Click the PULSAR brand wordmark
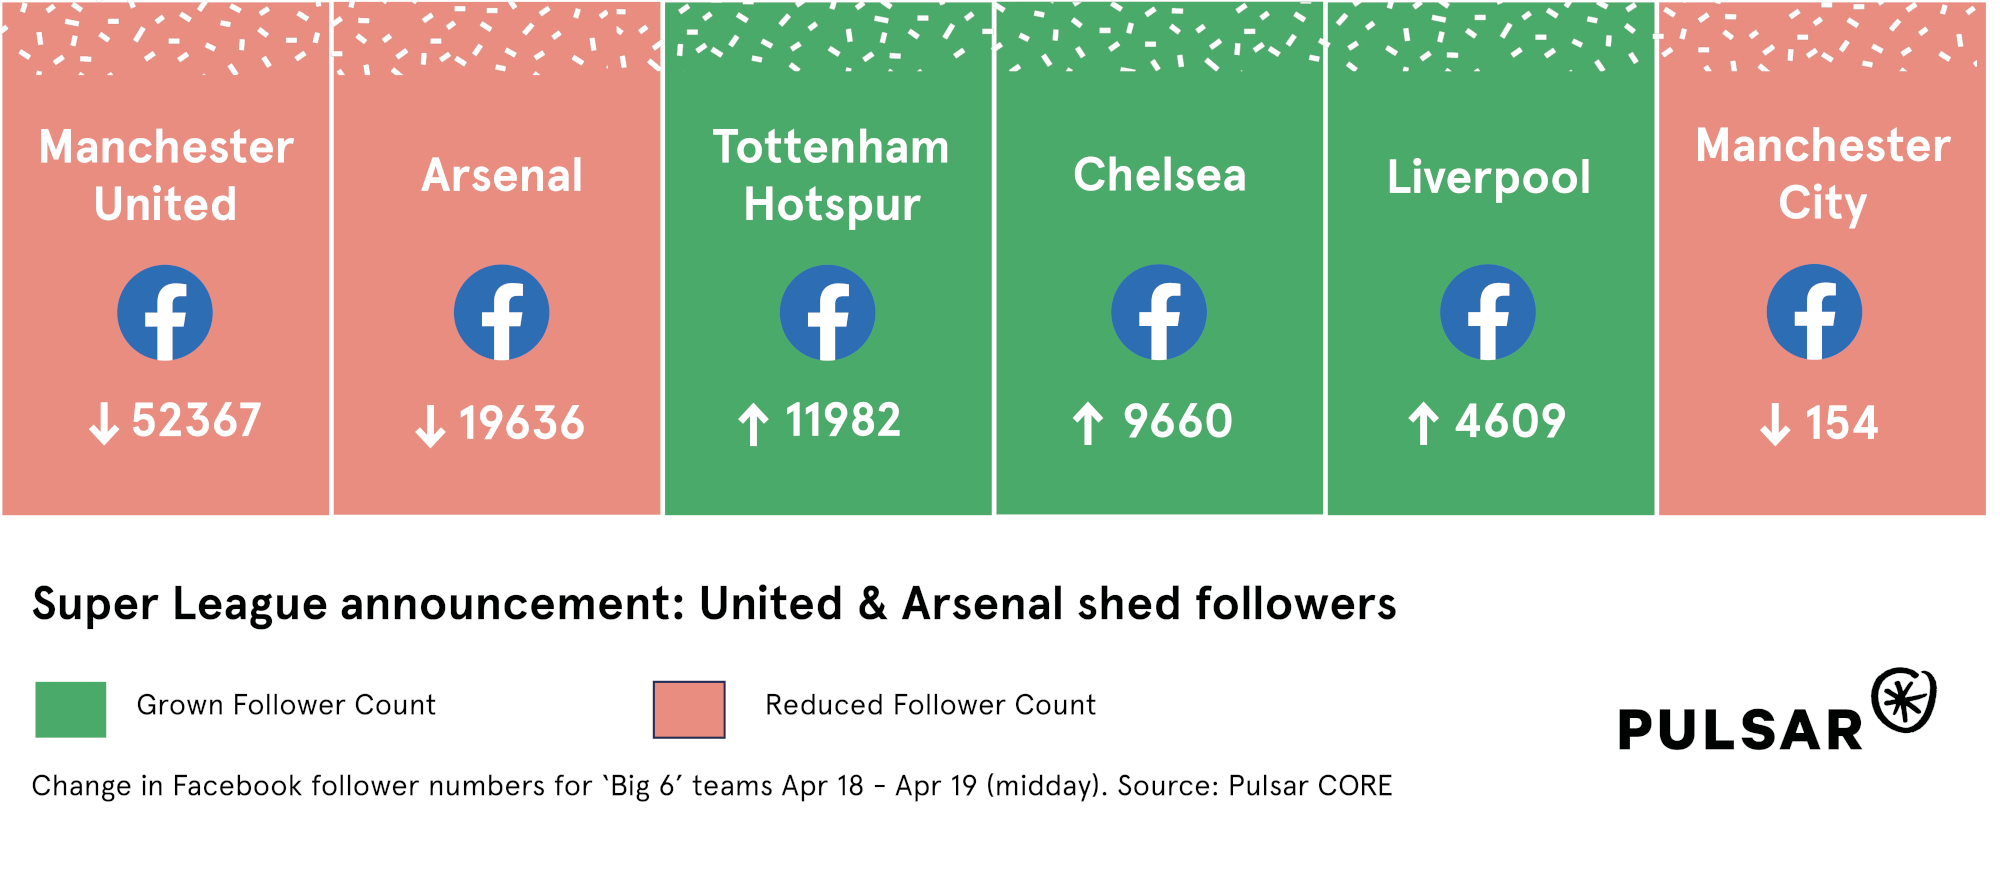Viewport: 2000px width, 896px height. (1740, 730)
